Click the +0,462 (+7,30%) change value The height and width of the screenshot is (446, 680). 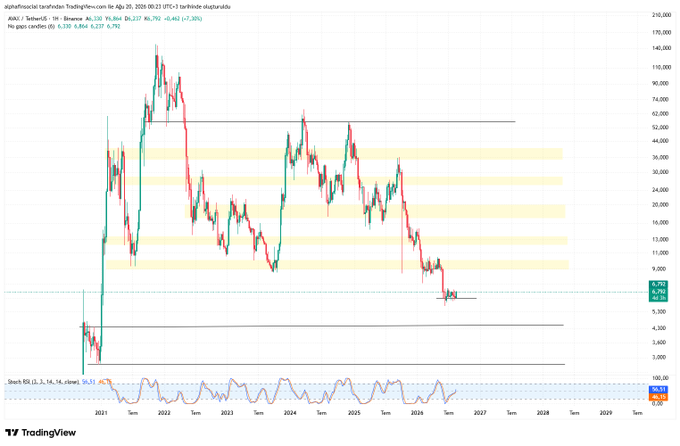(185, 19)
